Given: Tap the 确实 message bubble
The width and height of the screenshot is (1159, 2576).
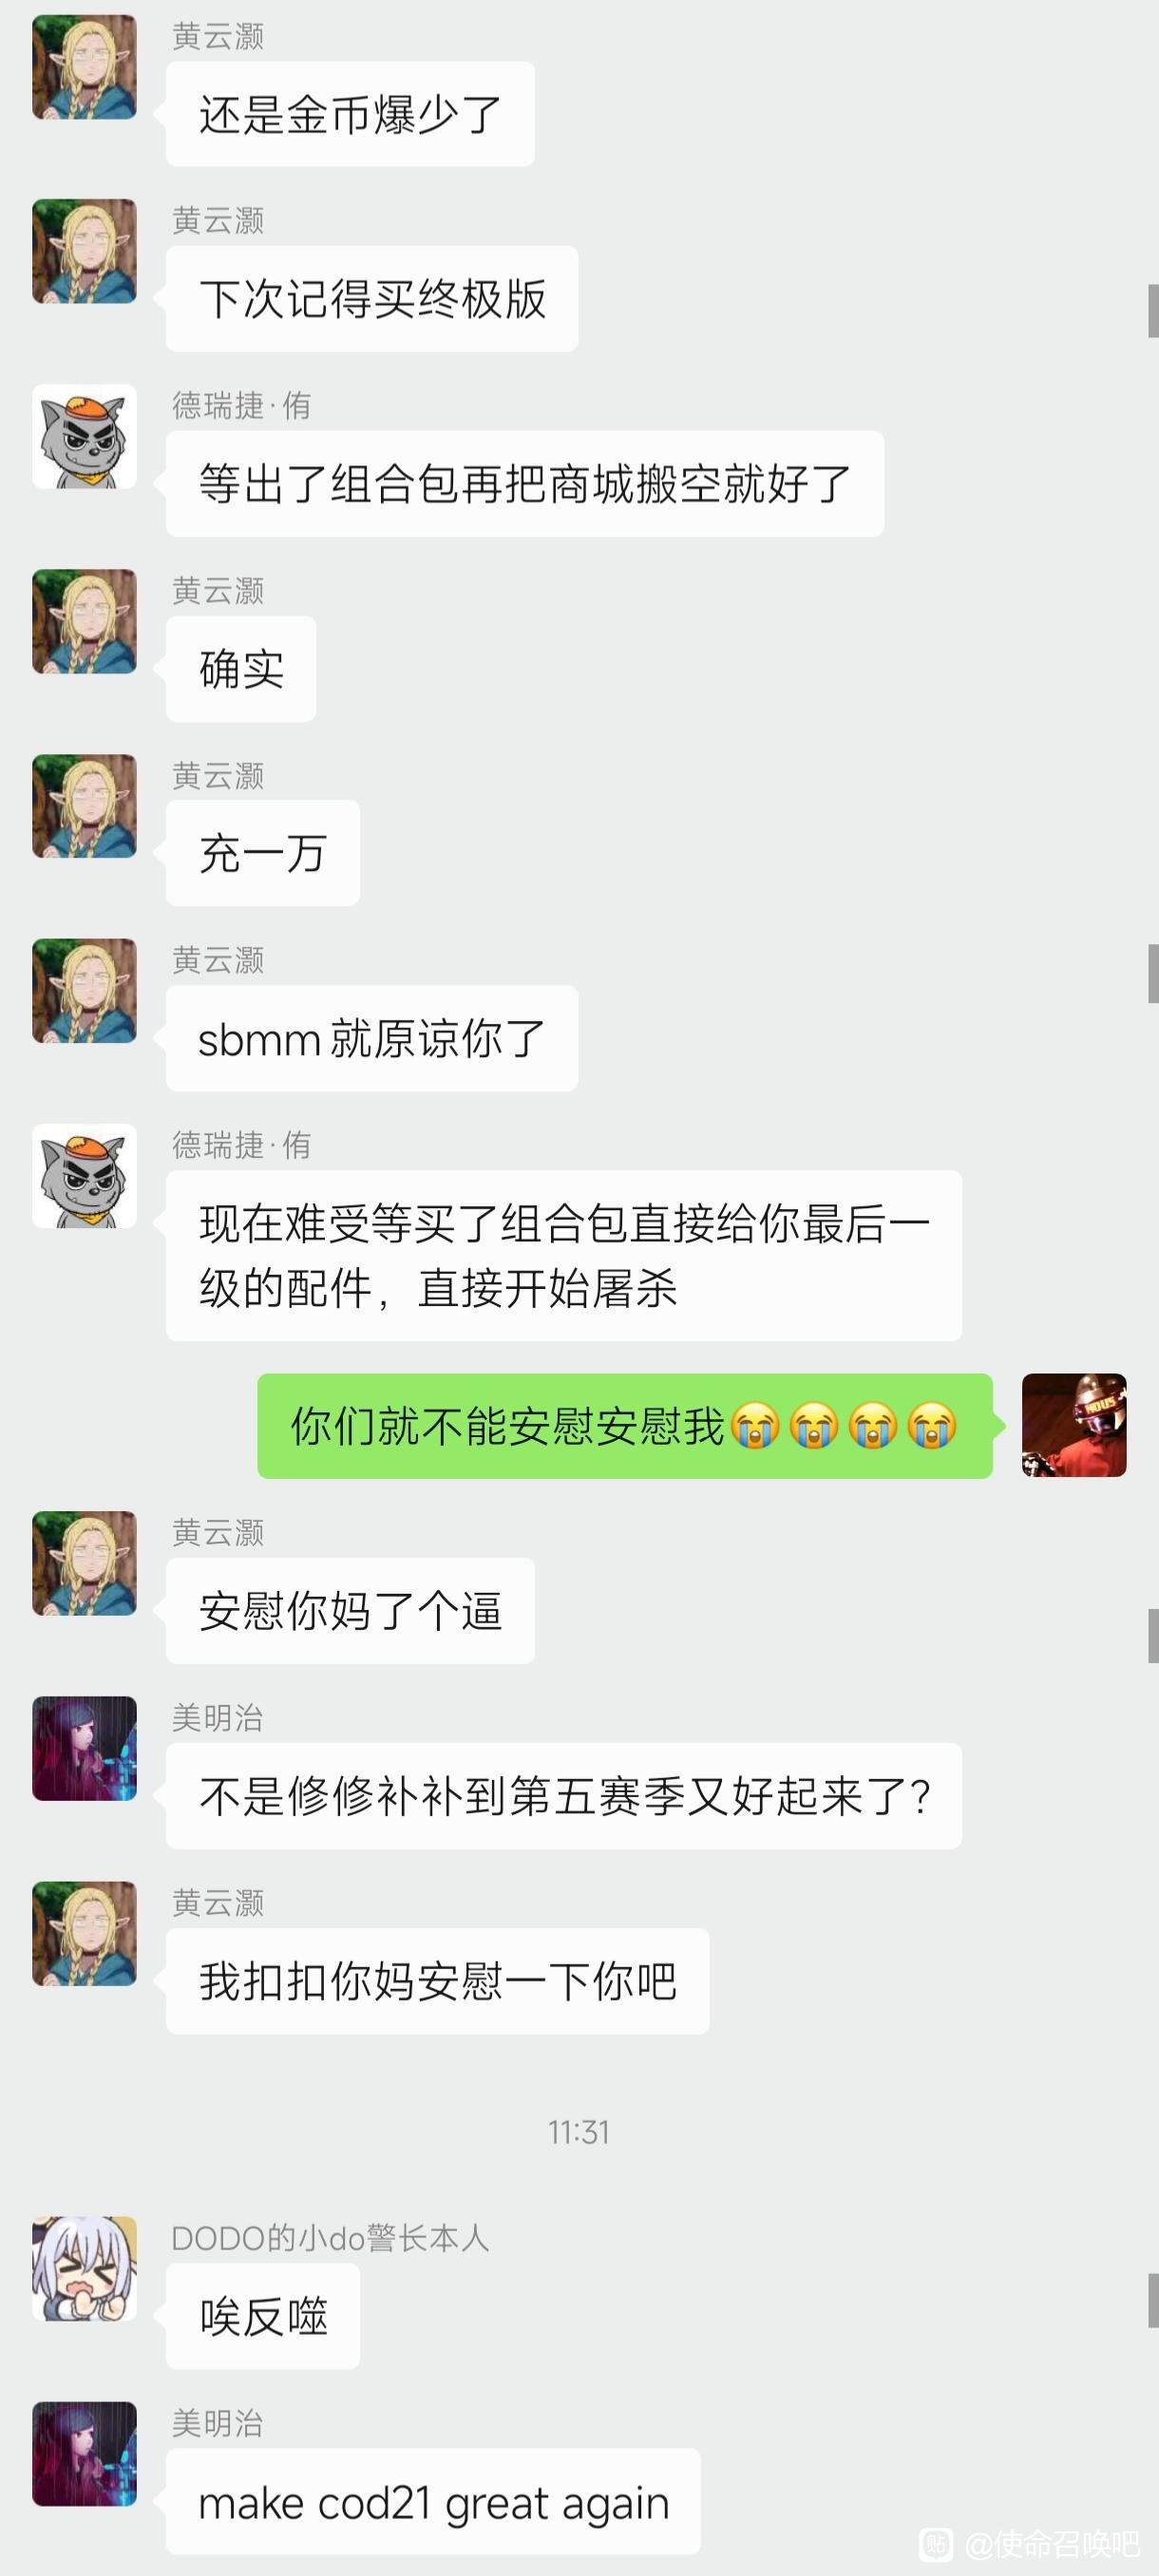Looking at the screenshot, I should coord(241,669).
